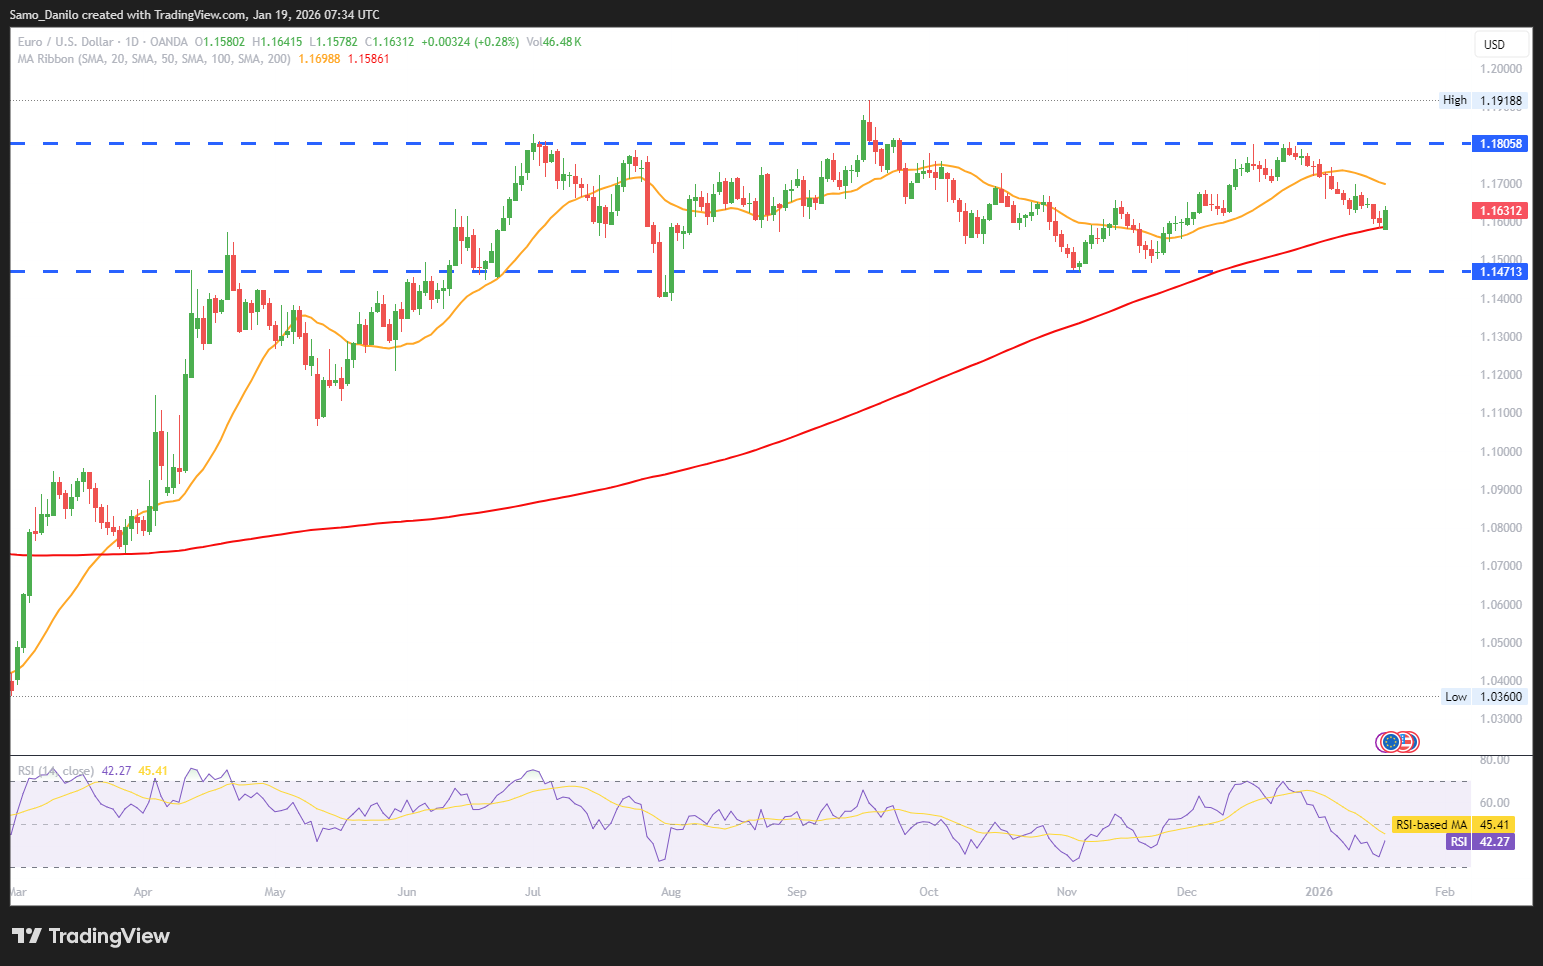Click the 2026 label on time axis
Screen dimensions: 1543x966
coord(1319,891)
